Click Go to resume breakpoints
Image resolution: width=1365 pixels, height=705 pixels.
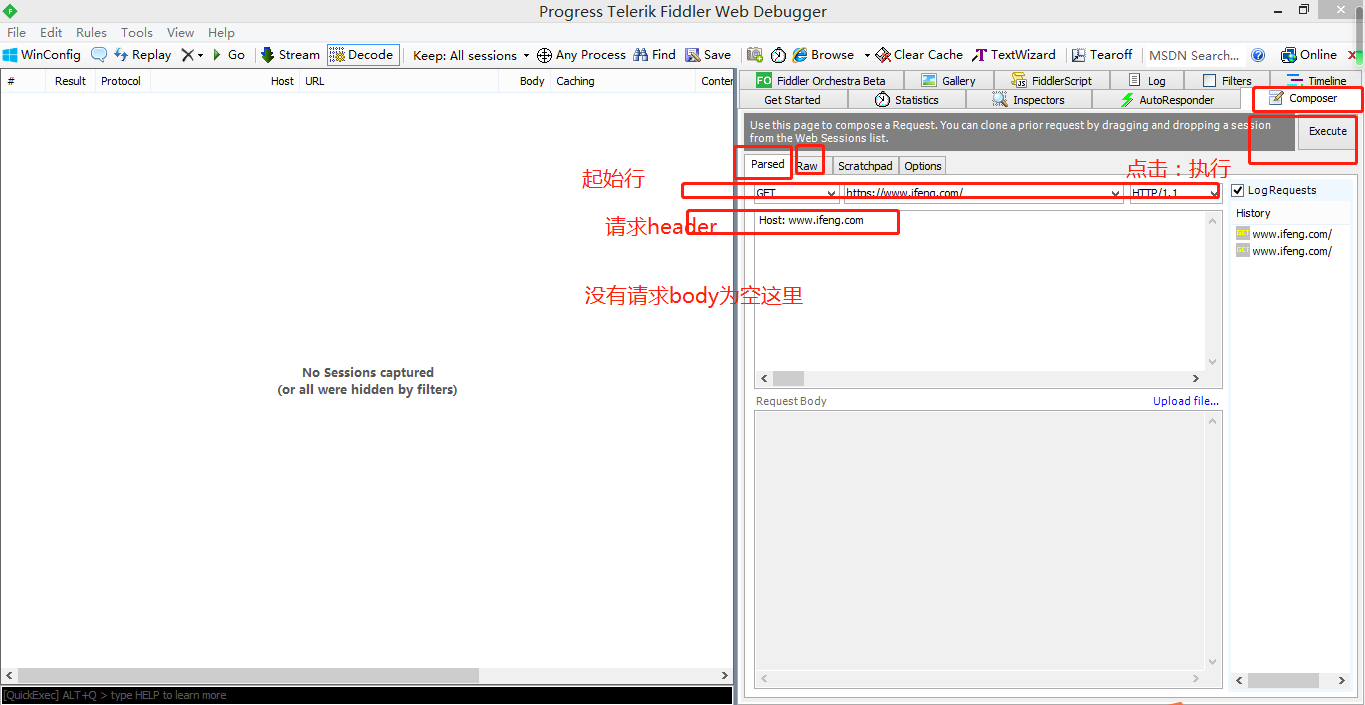click(228, 55)
